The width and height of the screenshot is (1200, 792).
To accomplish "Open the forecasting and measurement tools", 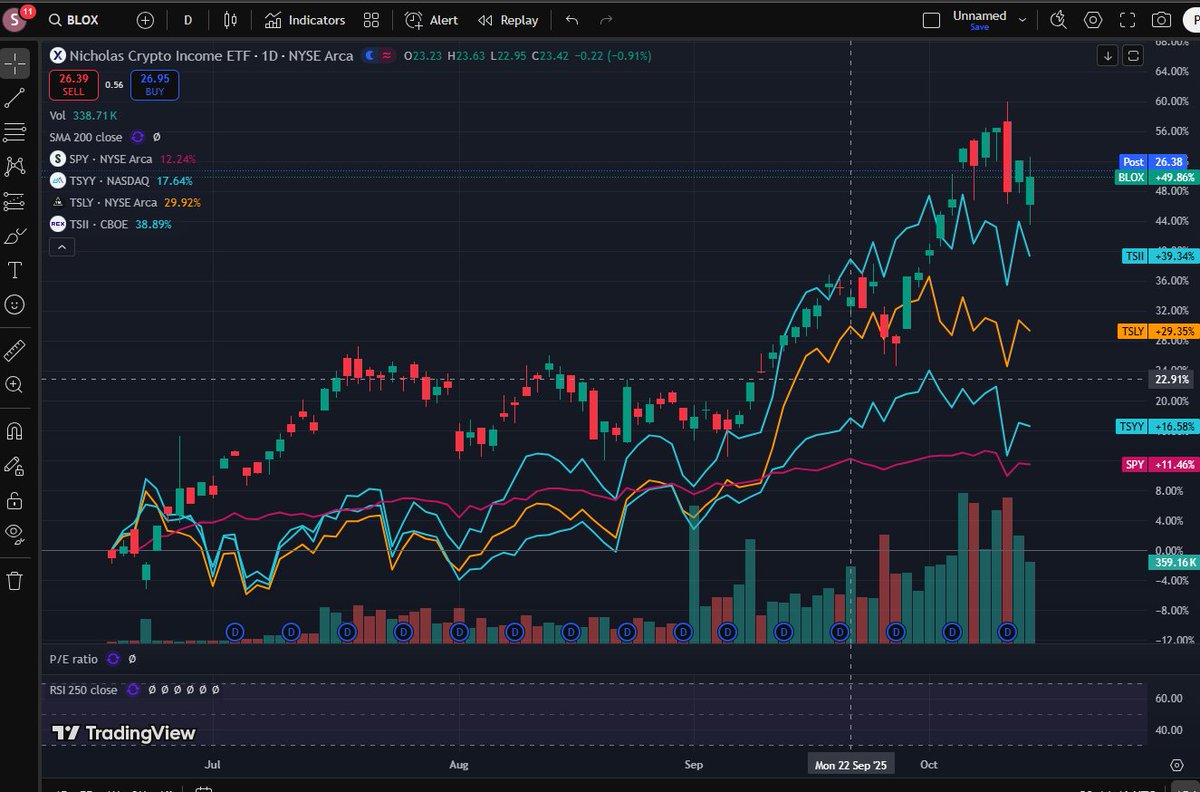I will [x=15, y=201].
